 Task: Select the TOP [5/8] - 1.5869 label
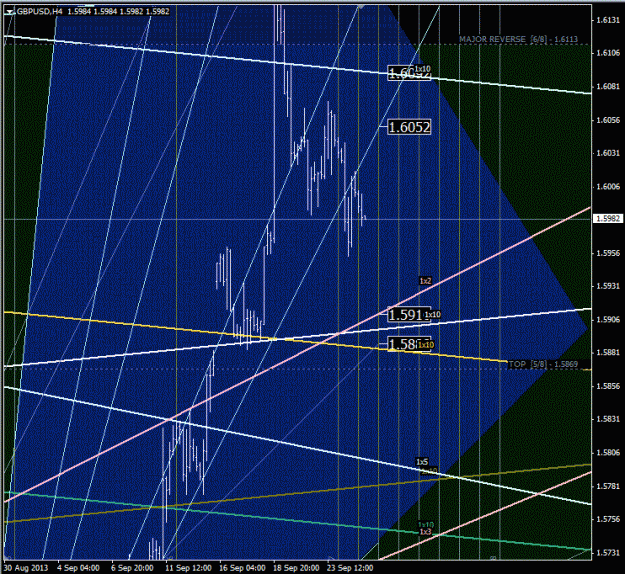(x=543, y=364)
